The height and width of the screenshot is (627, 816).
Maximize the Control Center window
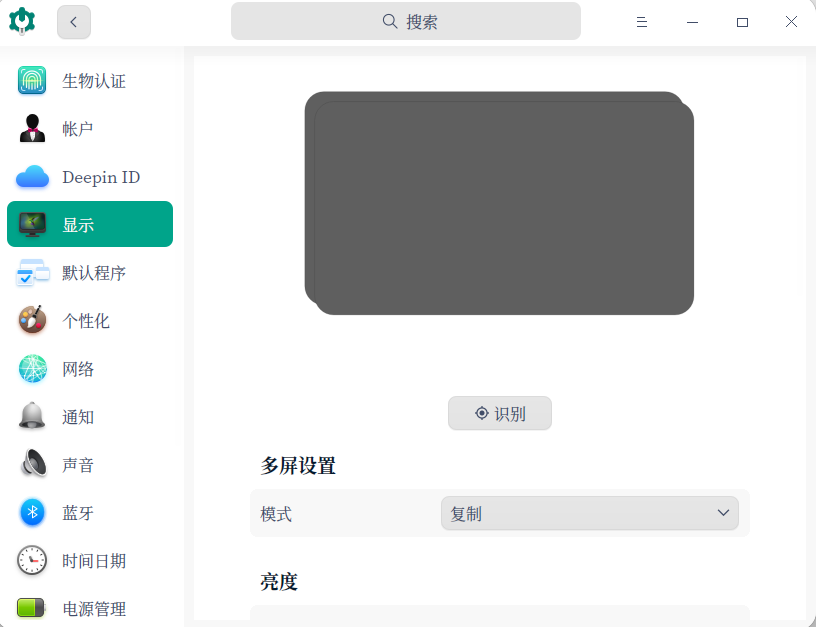tap(742, 22)
